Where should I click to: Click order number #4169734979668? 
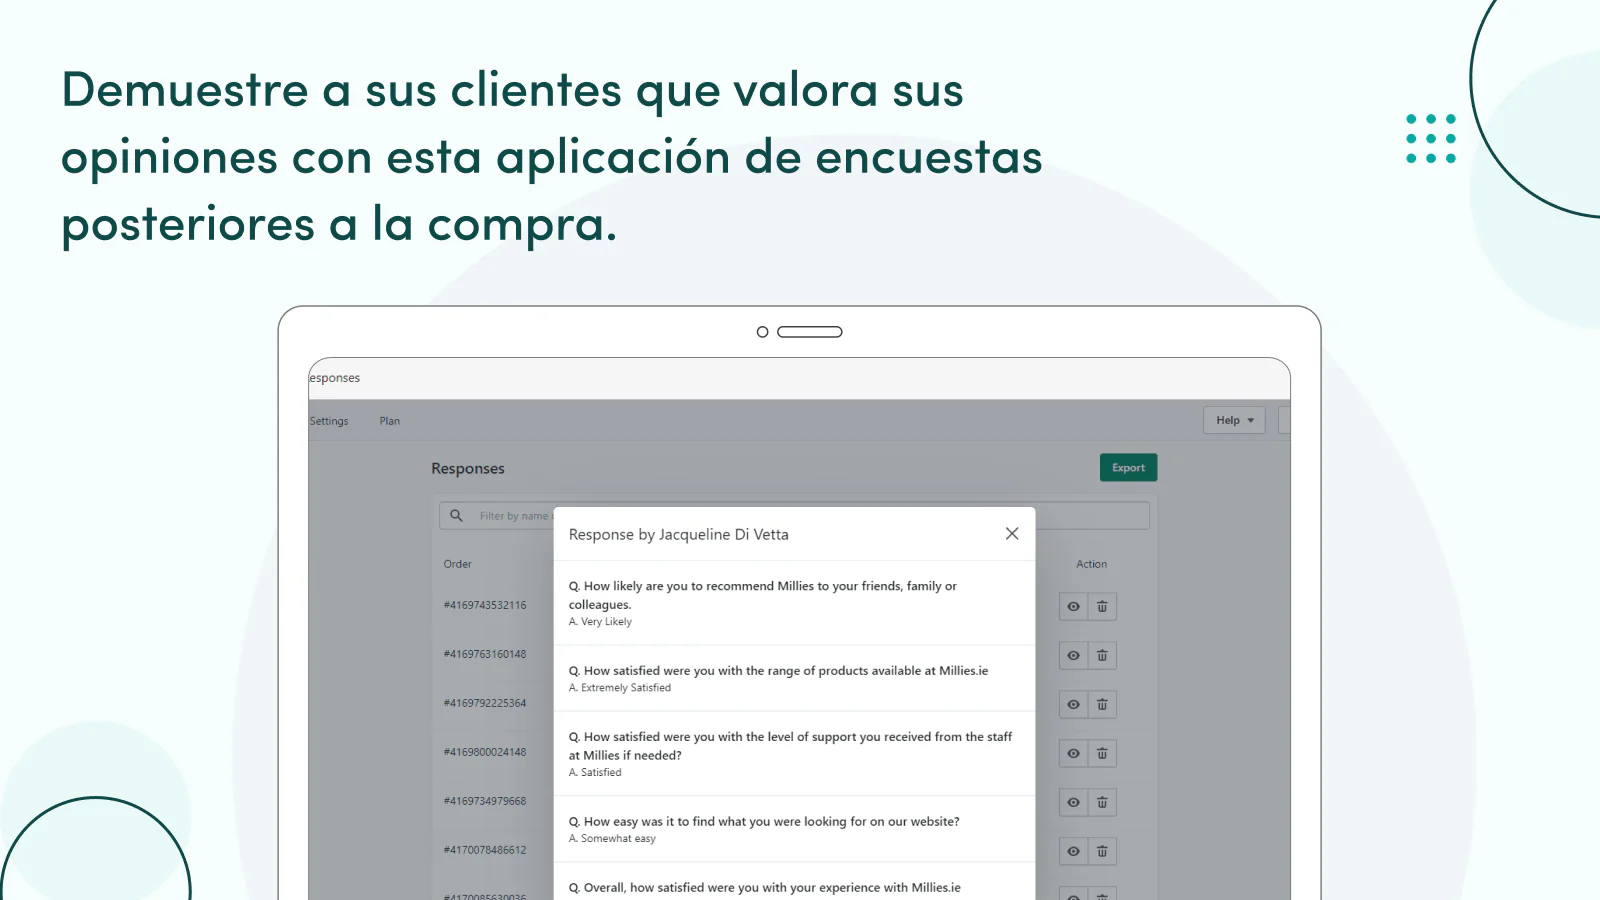point(484,801)
